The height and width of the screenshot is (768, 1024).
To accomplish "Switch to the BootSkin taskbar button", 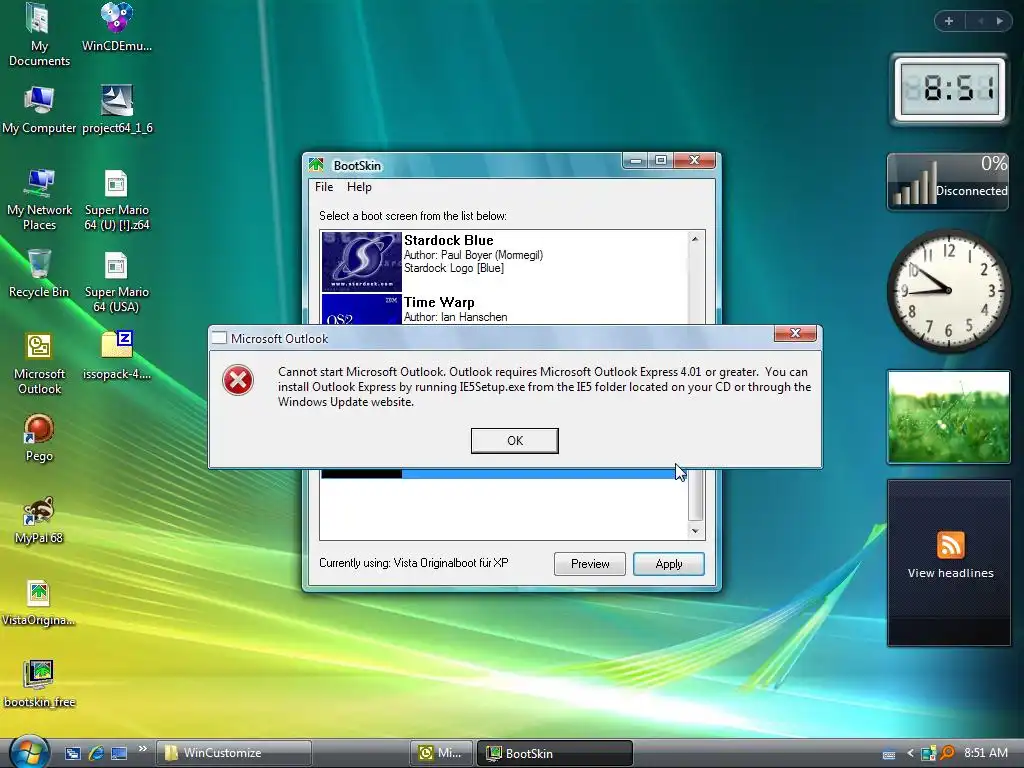I will [x=554, y=753].
